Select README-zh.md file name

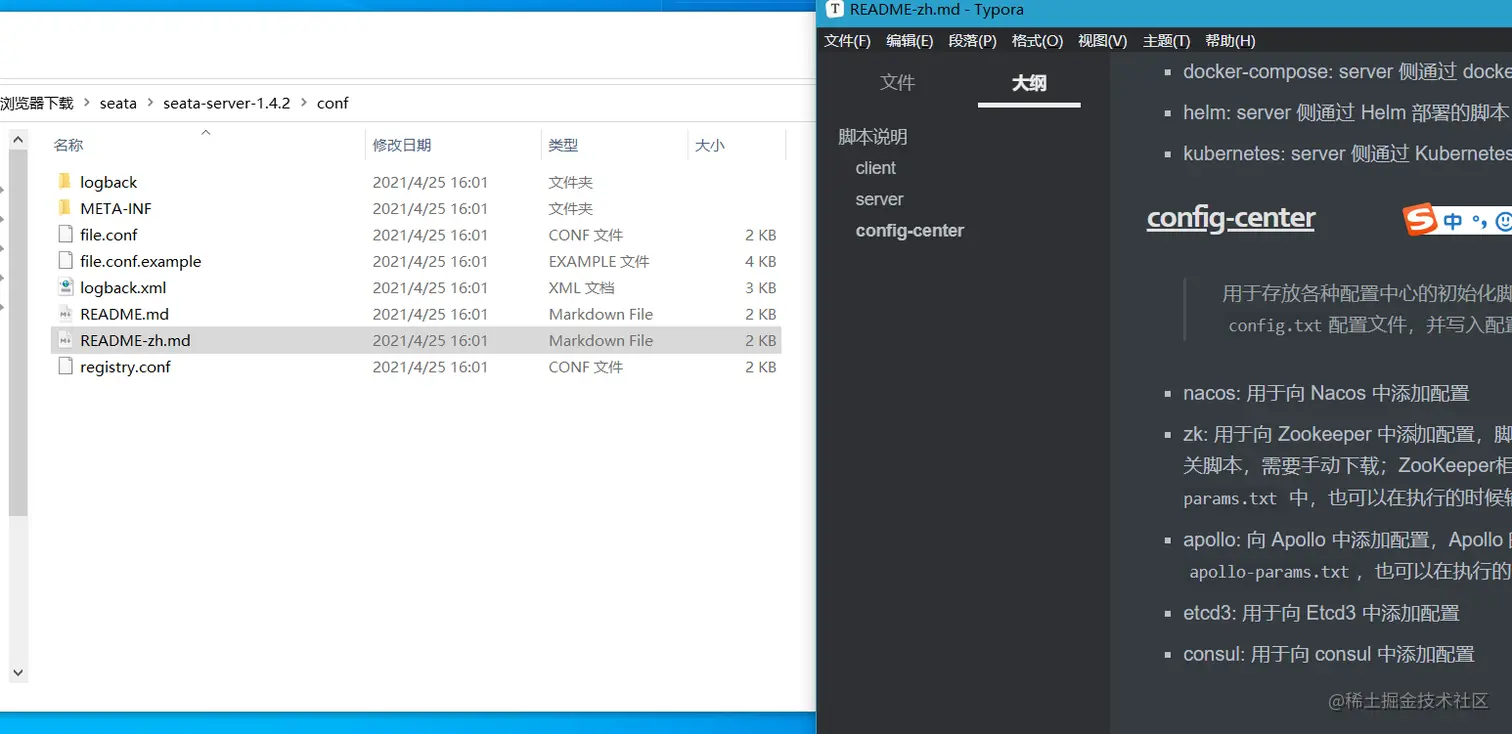135,340
